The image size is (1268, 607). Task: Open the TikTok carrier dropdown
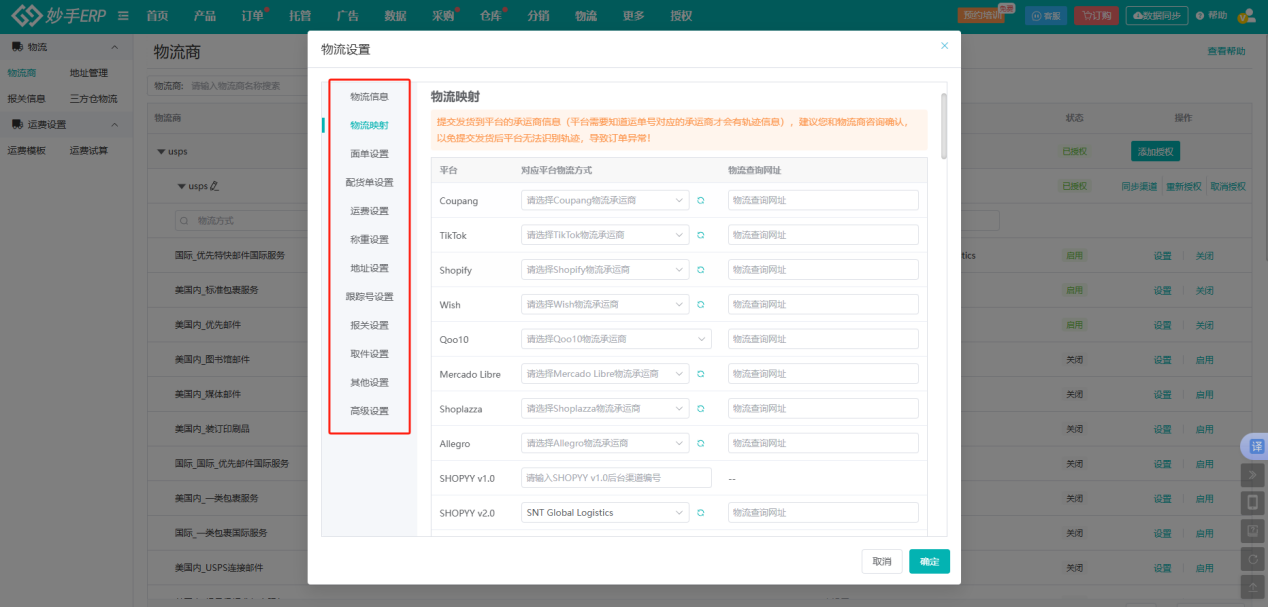pyautogui.click(x=605, y=235)
